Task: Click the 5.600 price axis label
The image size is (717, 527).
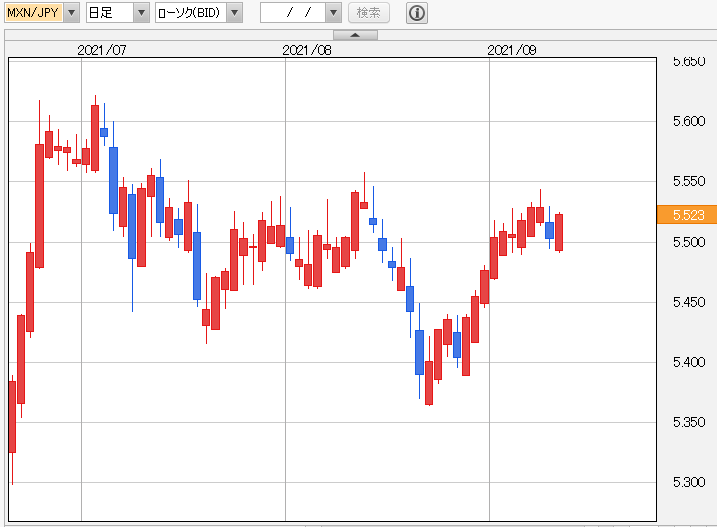Action: [689, 121]
